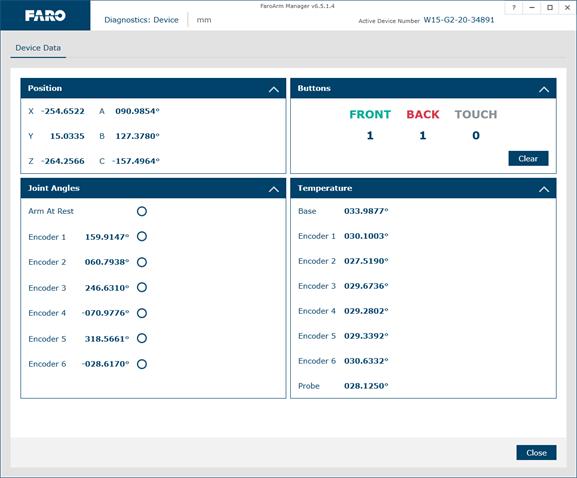577x478 pixels.
Task: Click the FRONT button indicator
Action: tap(370, 114)
